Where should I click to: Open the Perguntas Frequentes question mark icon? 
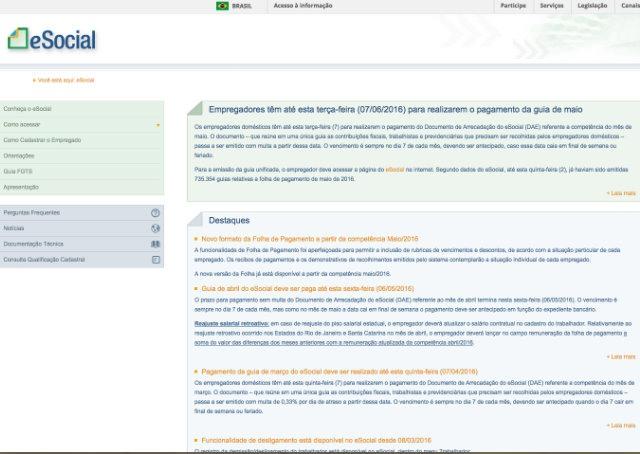pyautogui.click(x=156, y=213)
